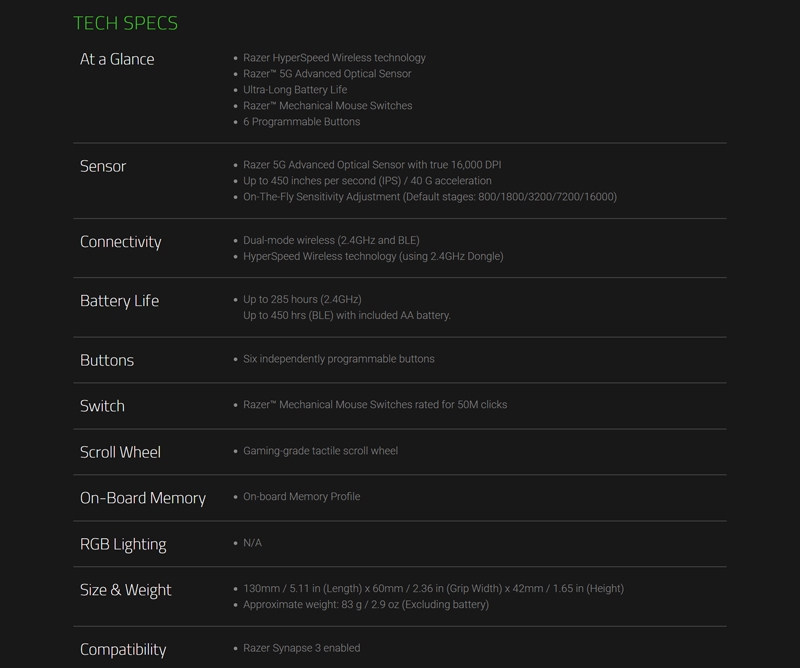Click the TECH SPECS heading
Viewport: 800px width, 668px height.
click(x=126, y=23)
